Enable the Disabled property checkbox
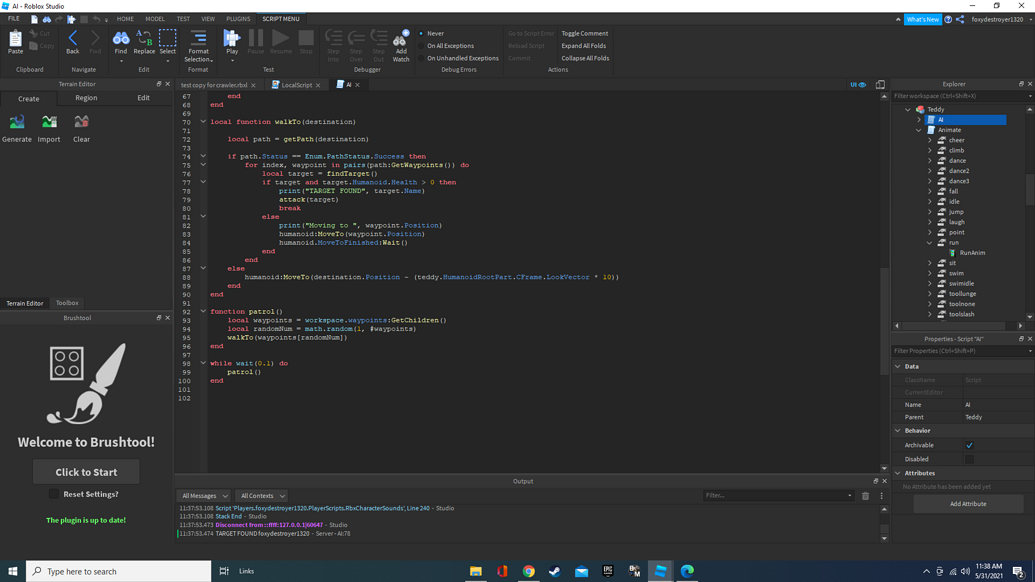 pos(969,457)
